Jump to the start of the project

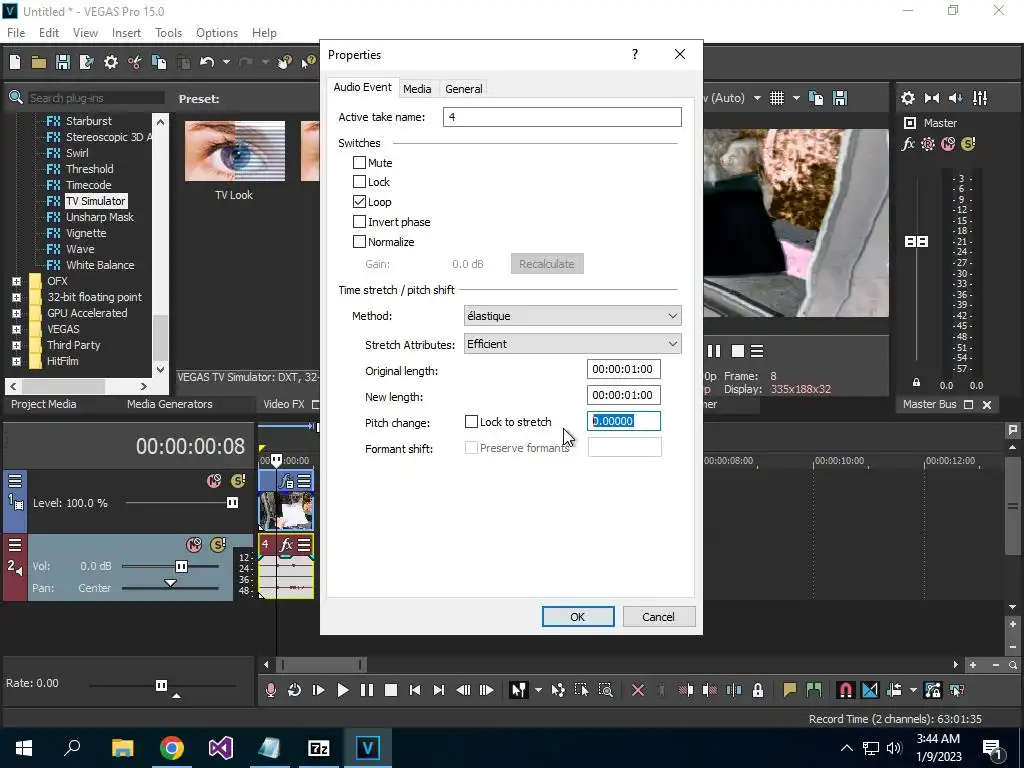click(415, 690)
